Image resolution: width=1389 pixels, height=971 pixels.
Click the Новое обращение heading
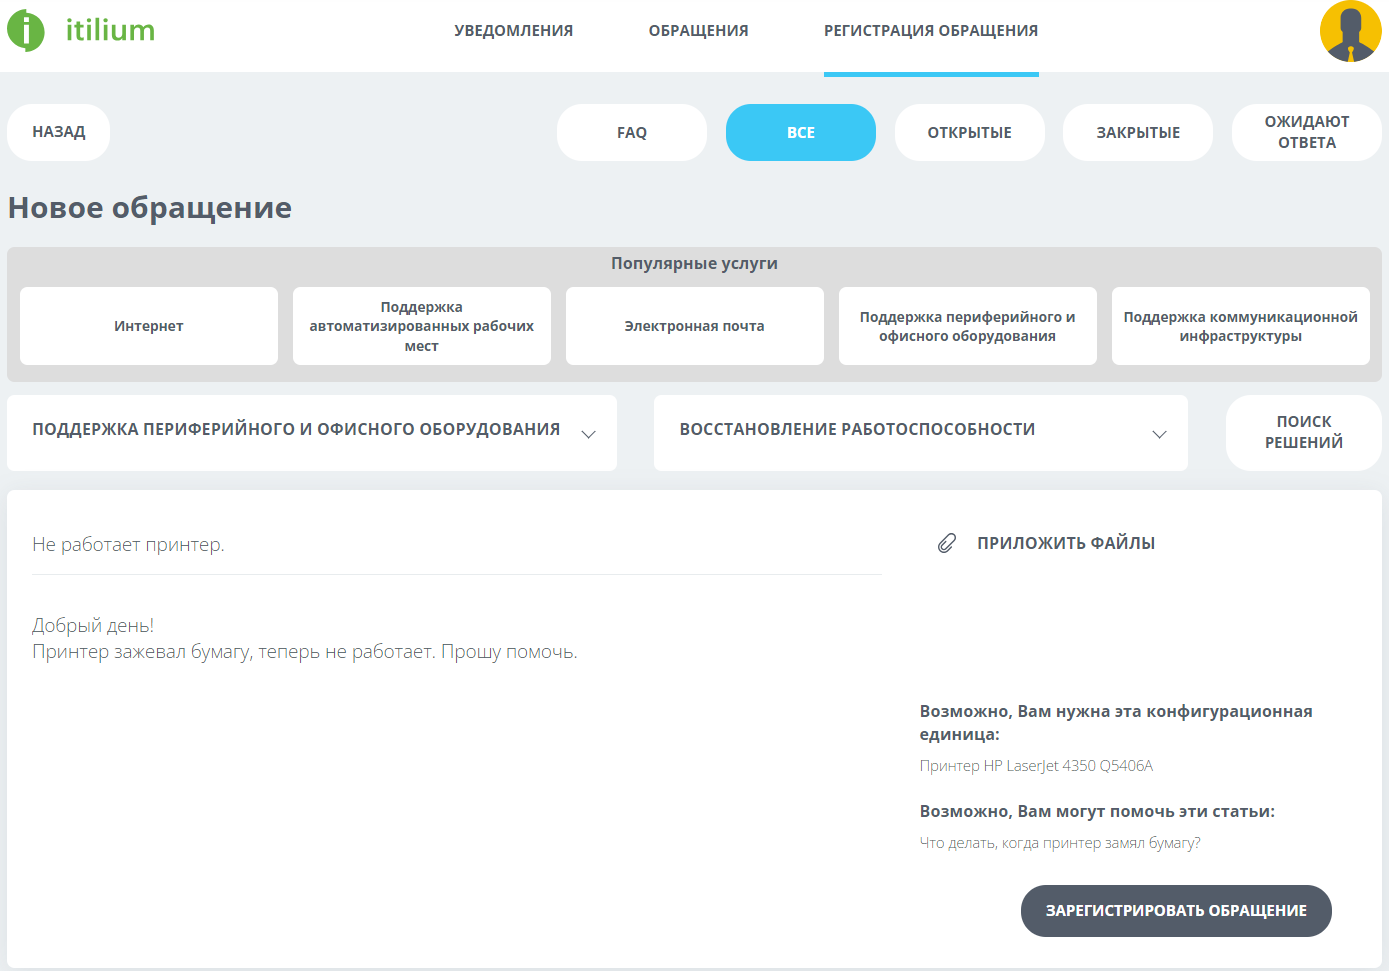click(x=150, y=208)
